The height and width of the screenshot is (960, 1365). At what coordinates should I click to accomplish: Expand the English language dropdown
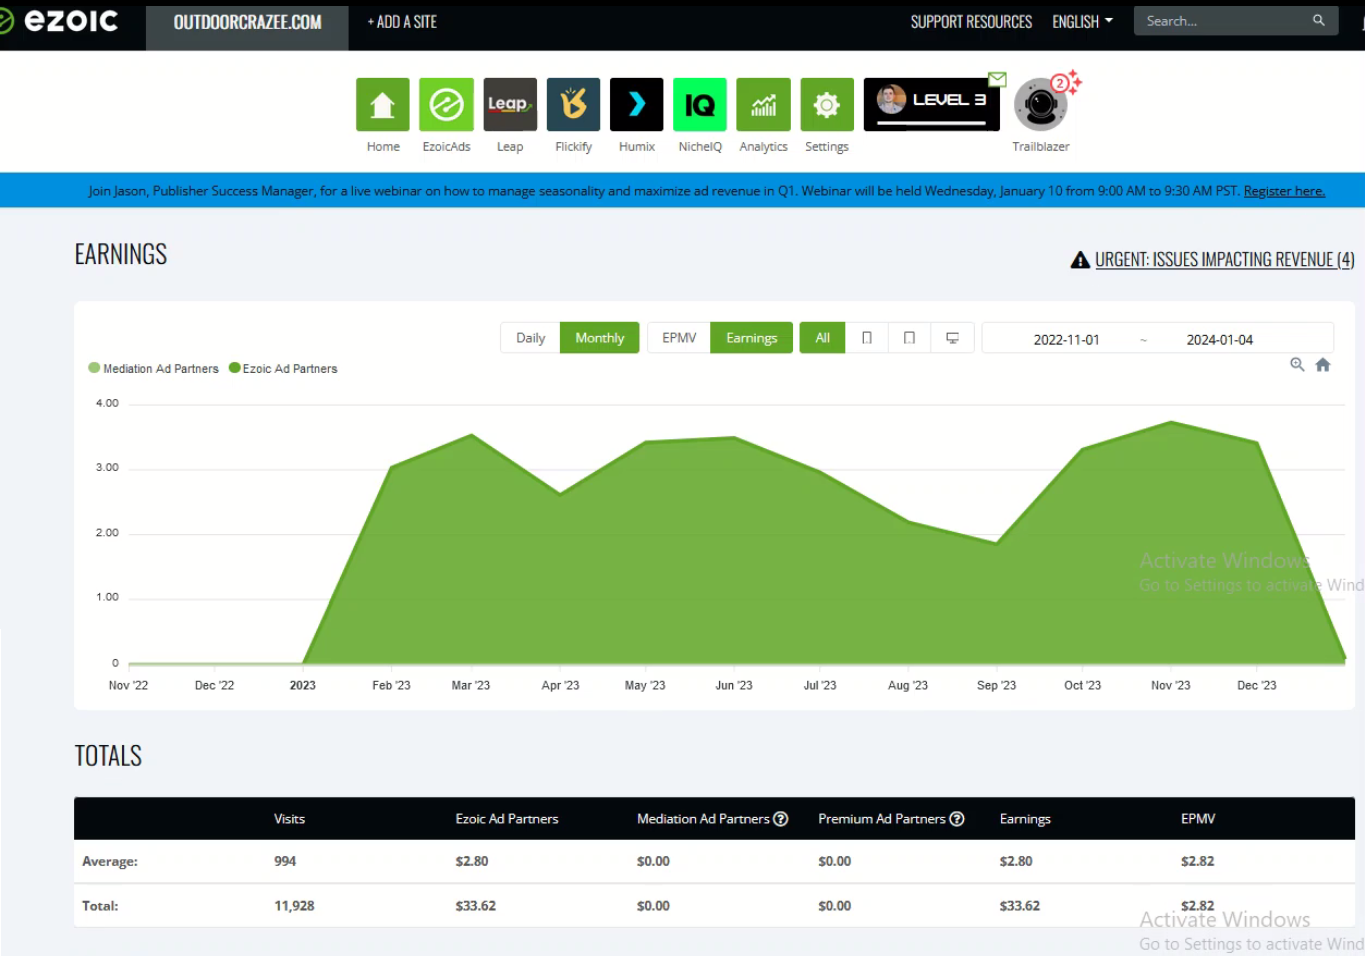1082,21
